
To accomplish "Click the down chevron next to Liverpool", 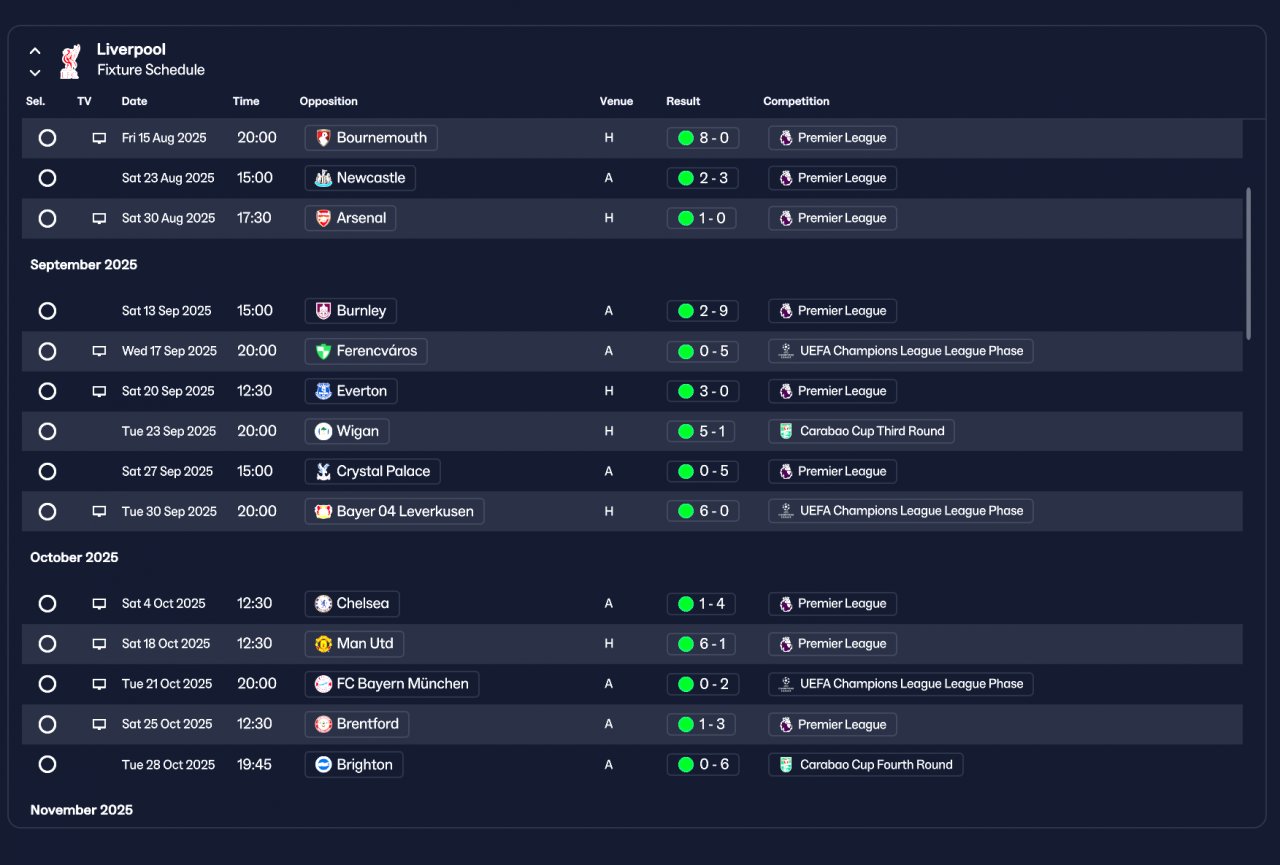I will tap(35, 72).
